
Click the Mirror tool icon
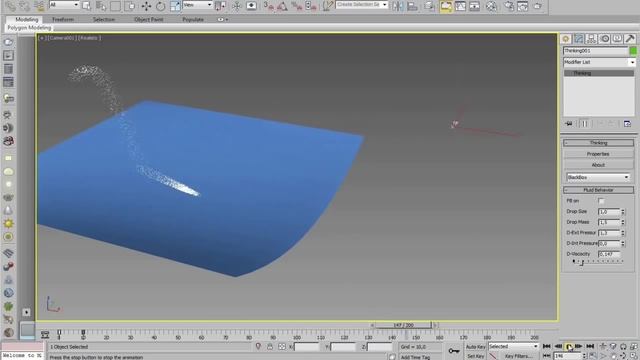point(398,6)
